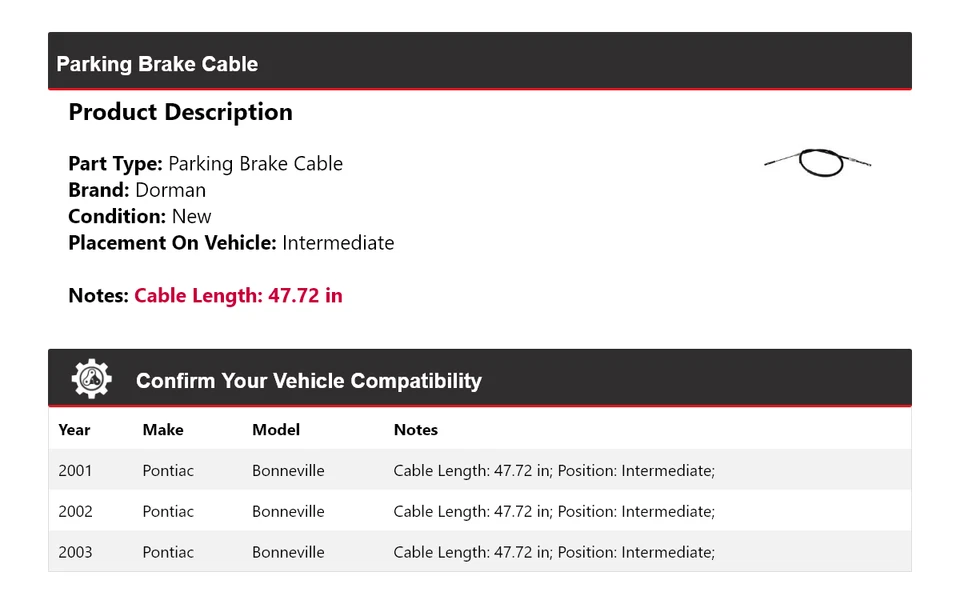The height and width of the screenshot is (604, 960).
Task: Click the Notes column header
Action: click(x=416, y=430)
